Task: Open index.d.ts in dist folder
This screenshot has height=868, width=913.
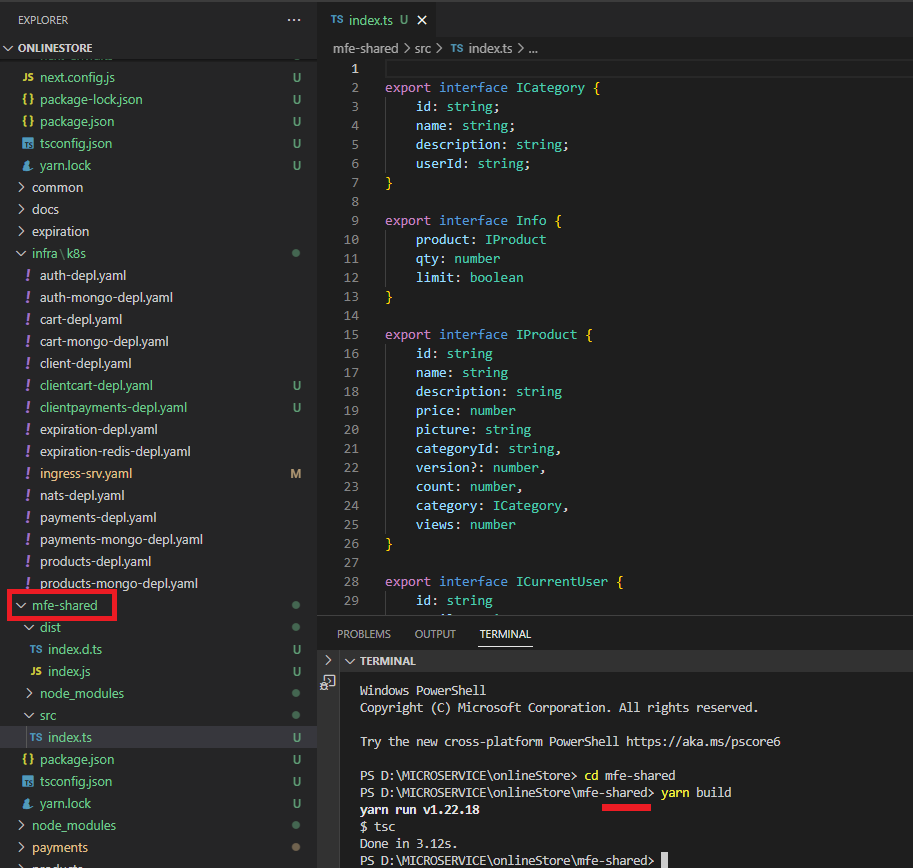Action: coord(75,649)
